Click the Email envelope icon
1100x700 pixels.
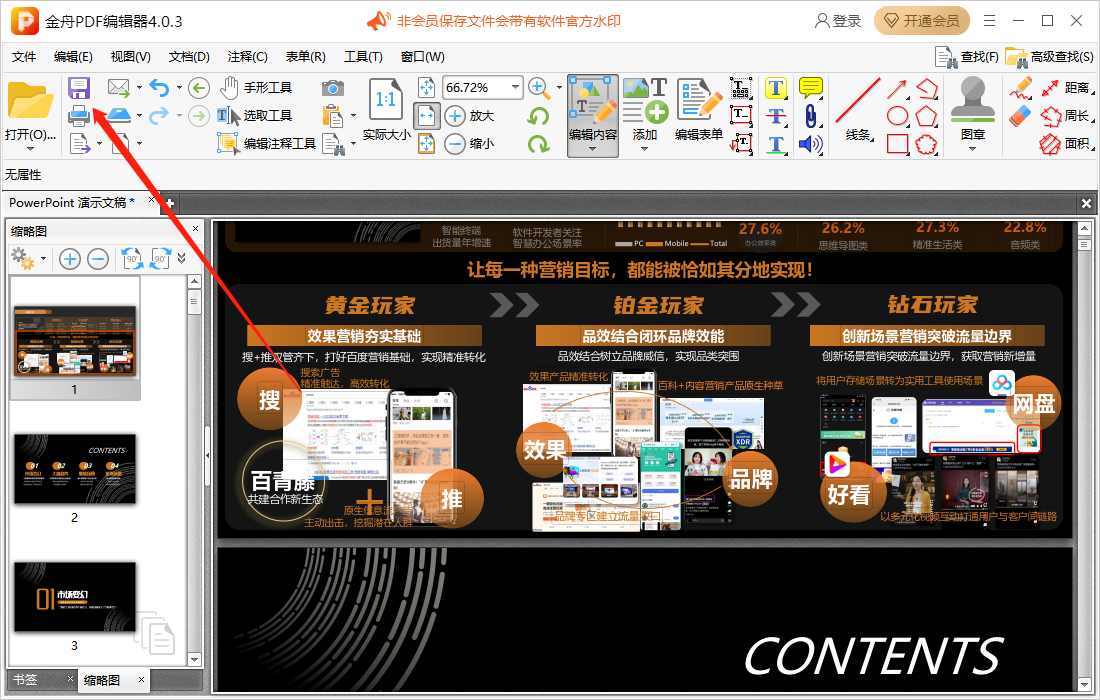119,88
